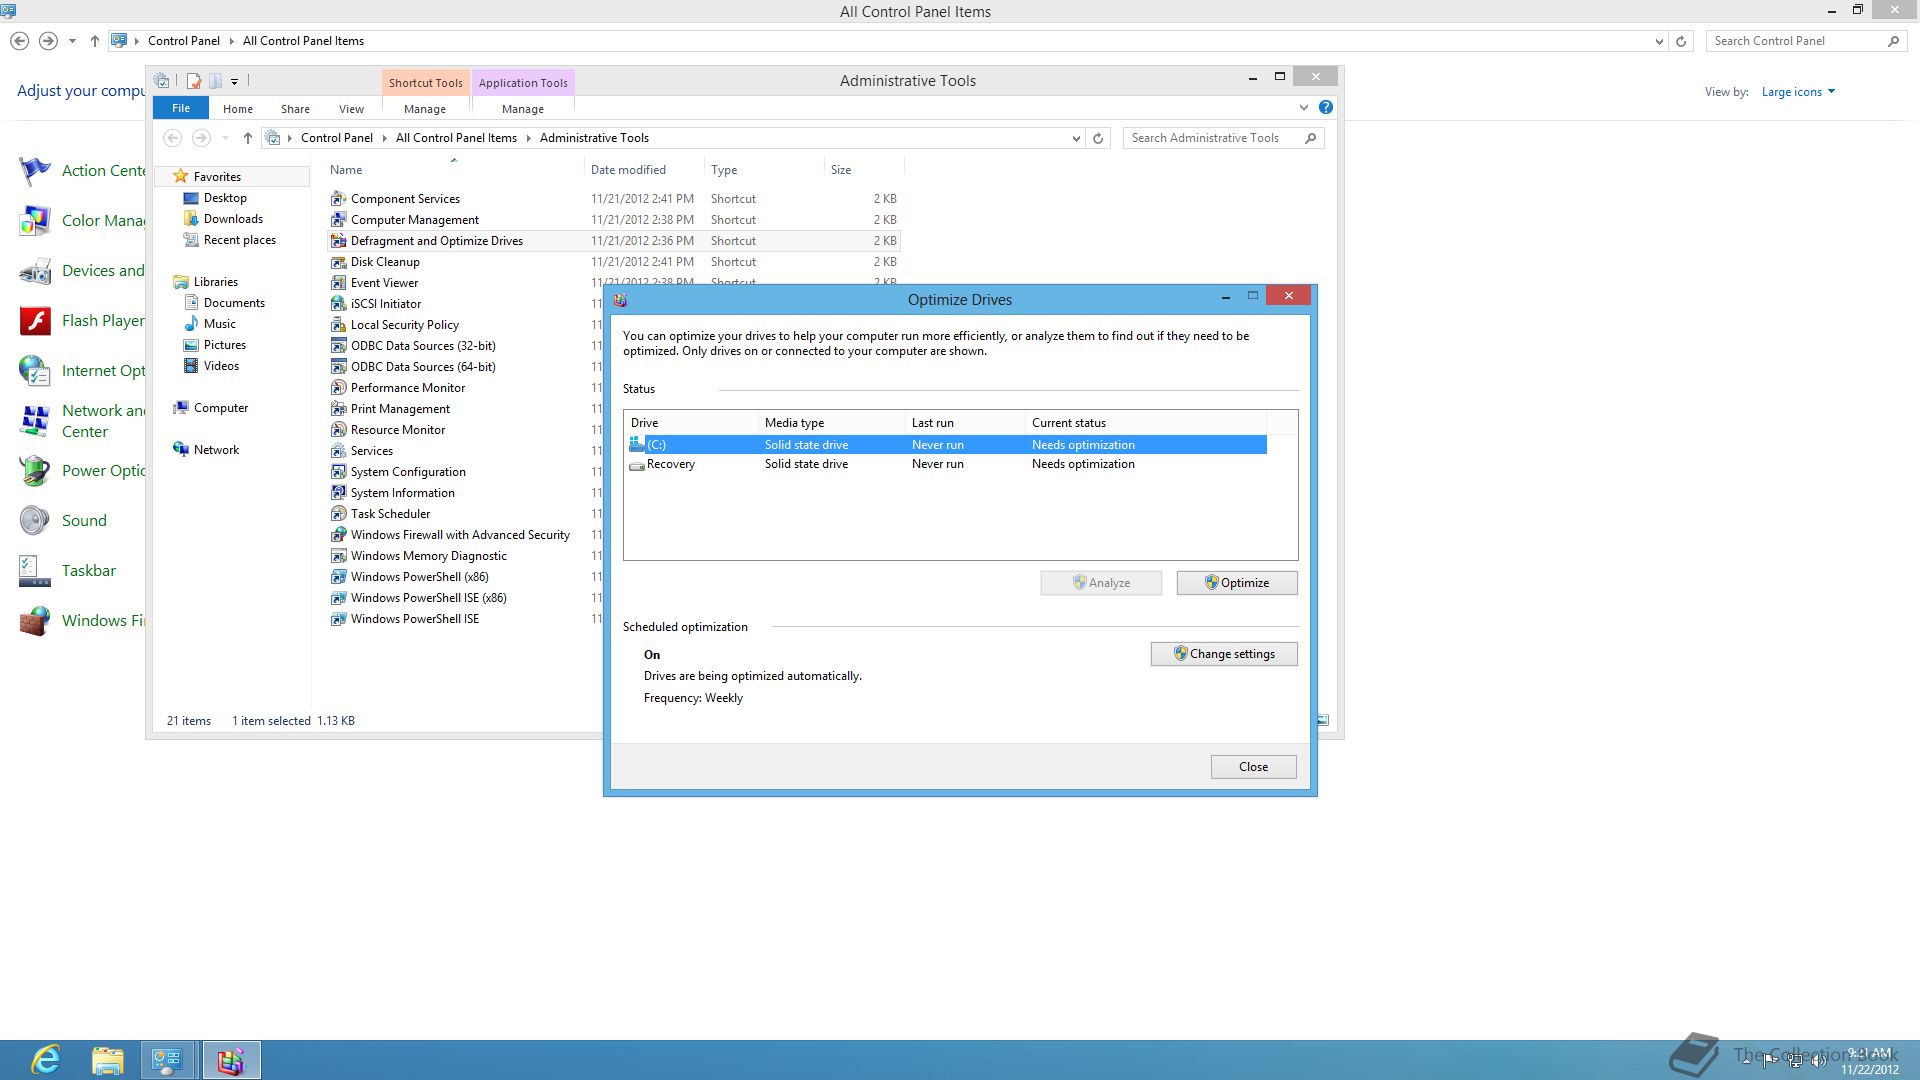This screenshot has height=1080, width=1920.
Task: Sort drives by Media type column
Action: tap(831, 423)
